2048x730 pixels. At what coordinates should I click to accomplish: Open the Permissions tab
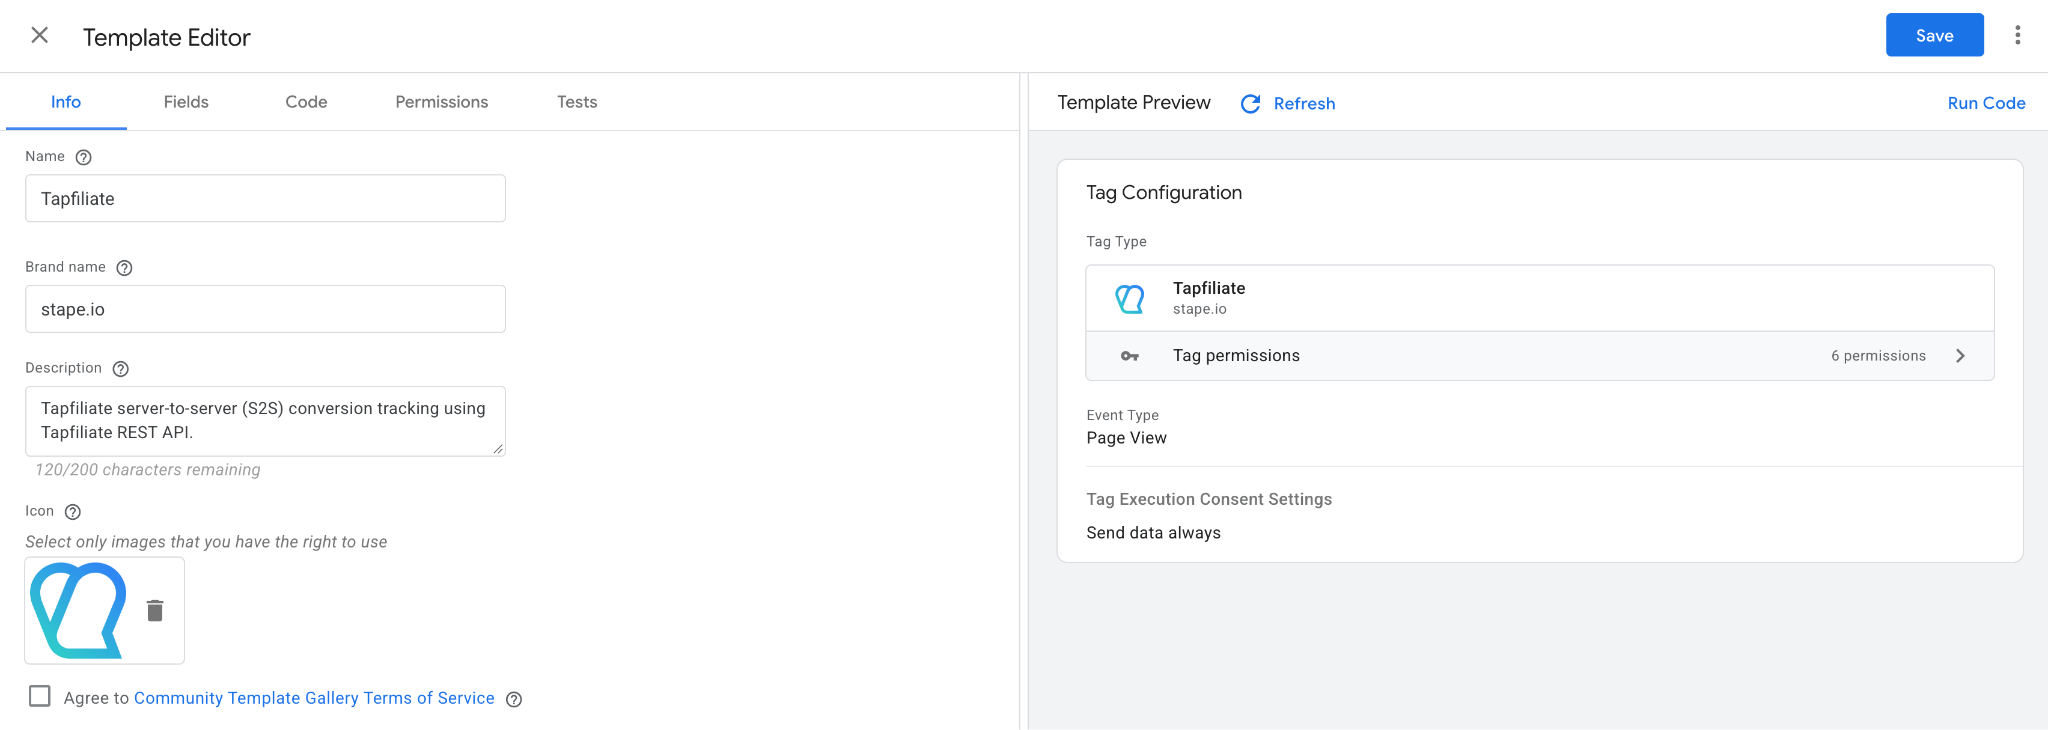tap(442, 102)
